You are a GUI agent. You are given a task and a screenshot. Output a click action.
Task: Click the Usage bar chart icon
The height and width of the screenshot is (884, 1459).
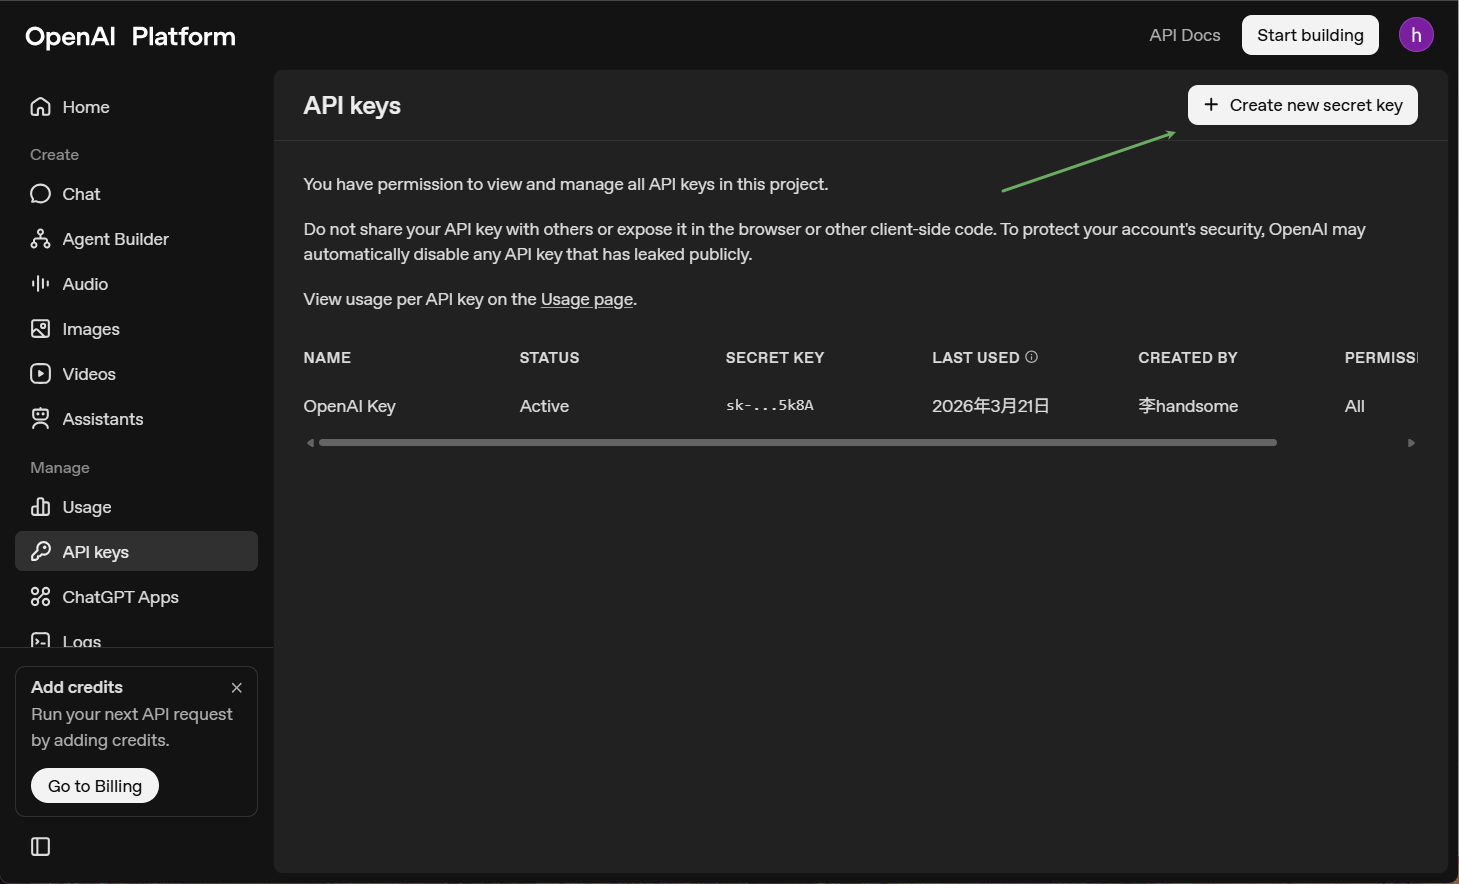pyautogui.click(x=40, y=507)
